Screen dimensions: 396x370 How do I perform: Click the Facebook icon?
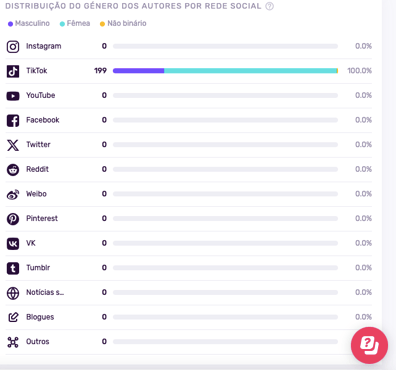[13, 120]
